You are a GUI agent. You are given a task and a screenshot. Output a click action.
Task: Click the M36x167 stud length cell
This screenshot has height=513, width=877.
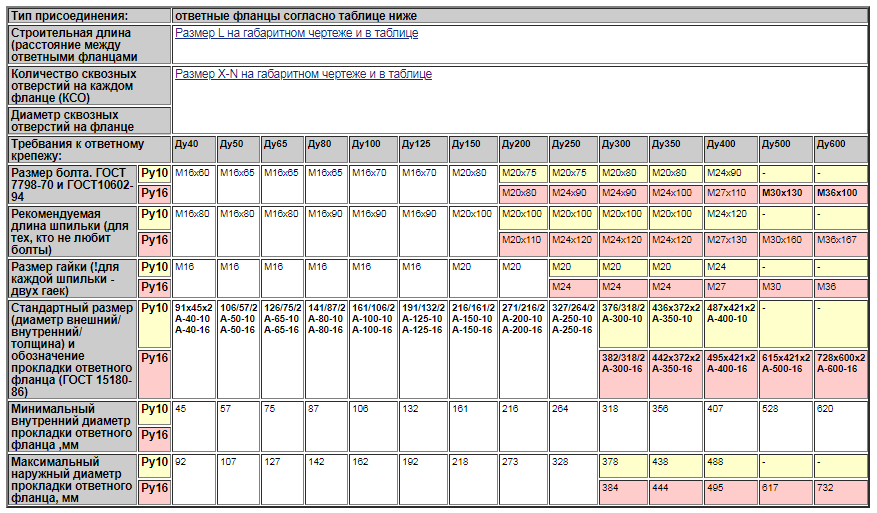(841, 244)
